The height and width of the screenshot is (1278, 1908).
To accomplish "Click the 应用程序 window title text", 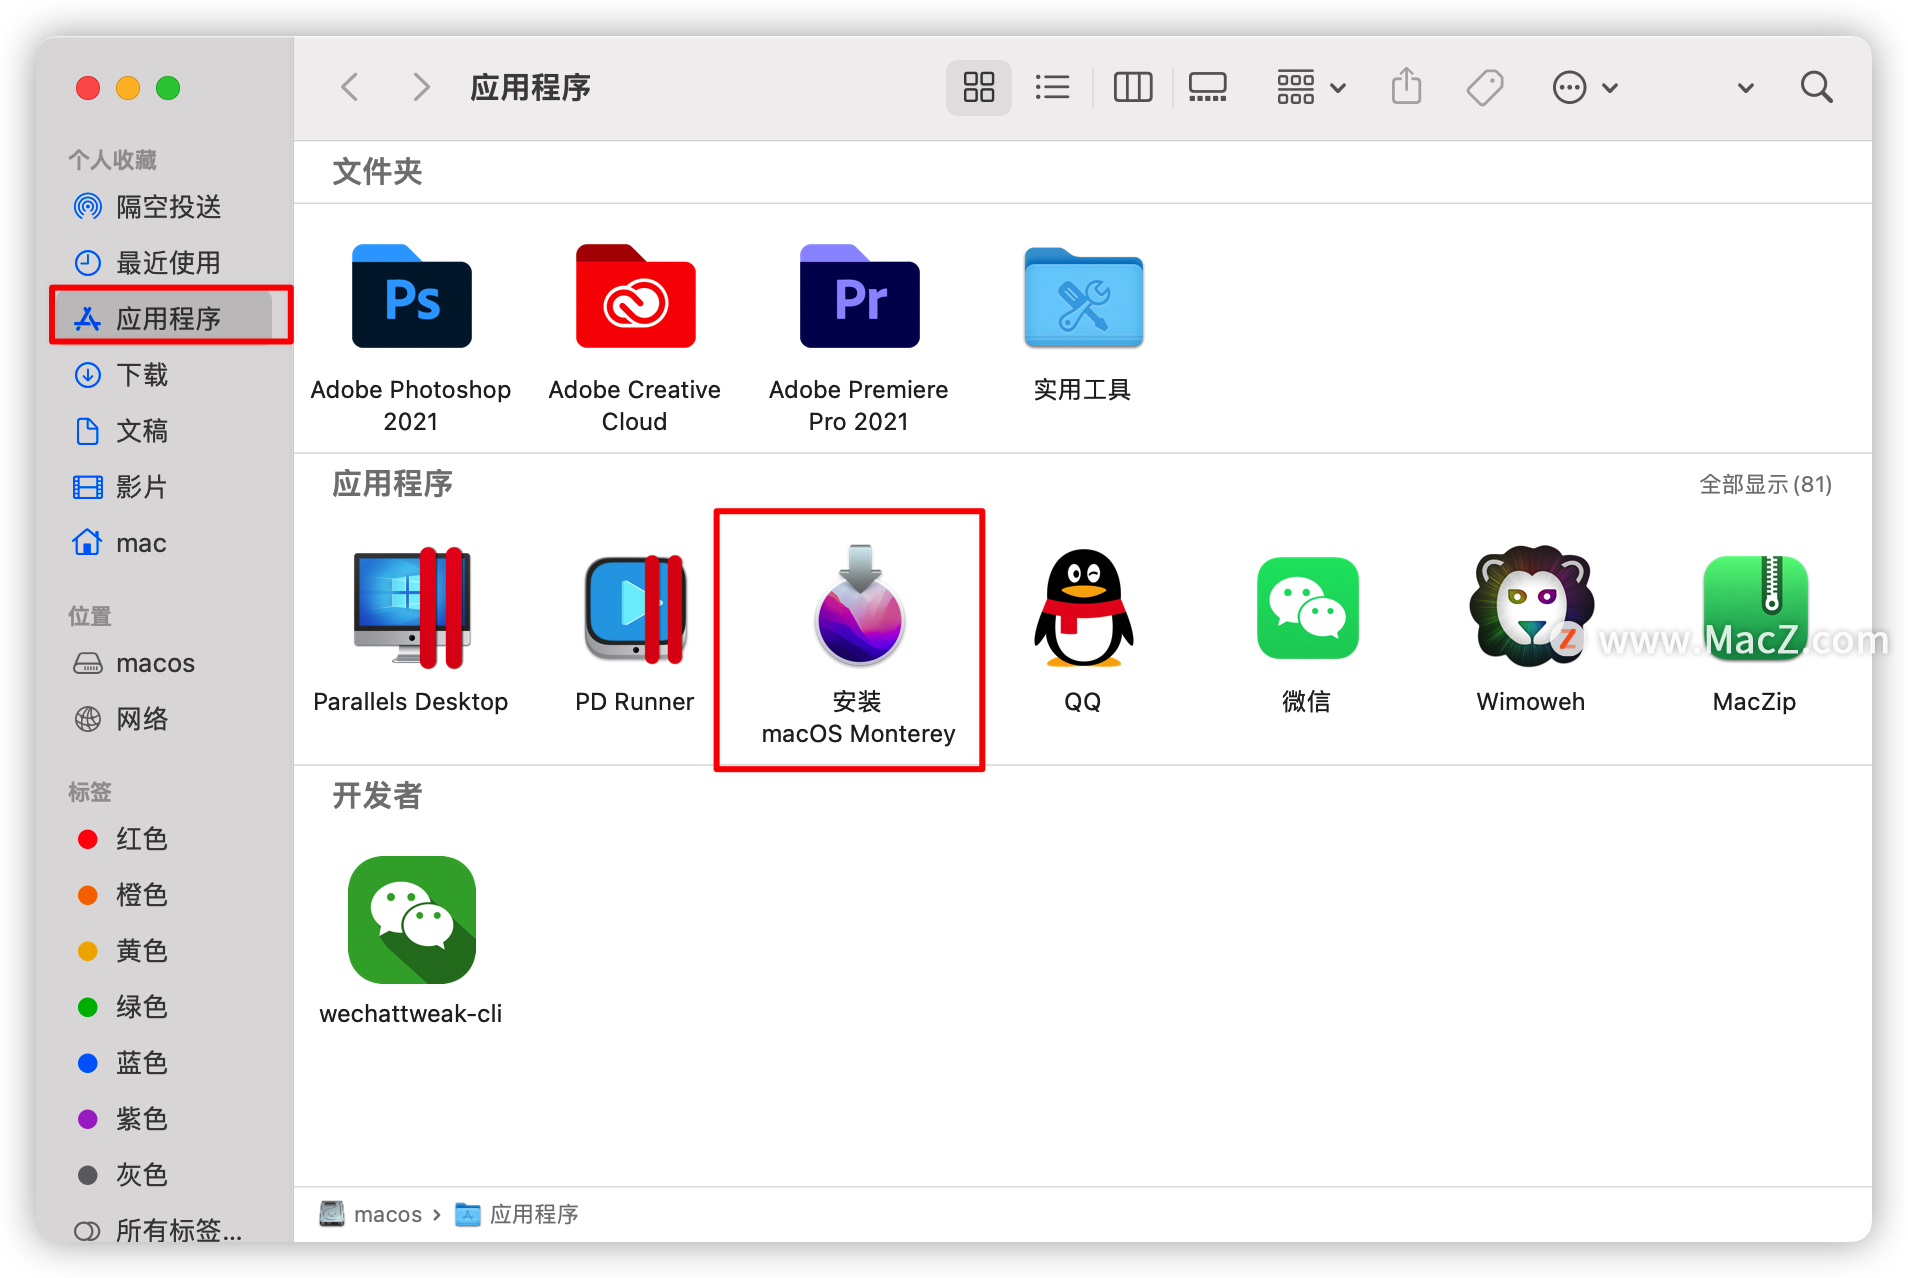I will (530, 88).
